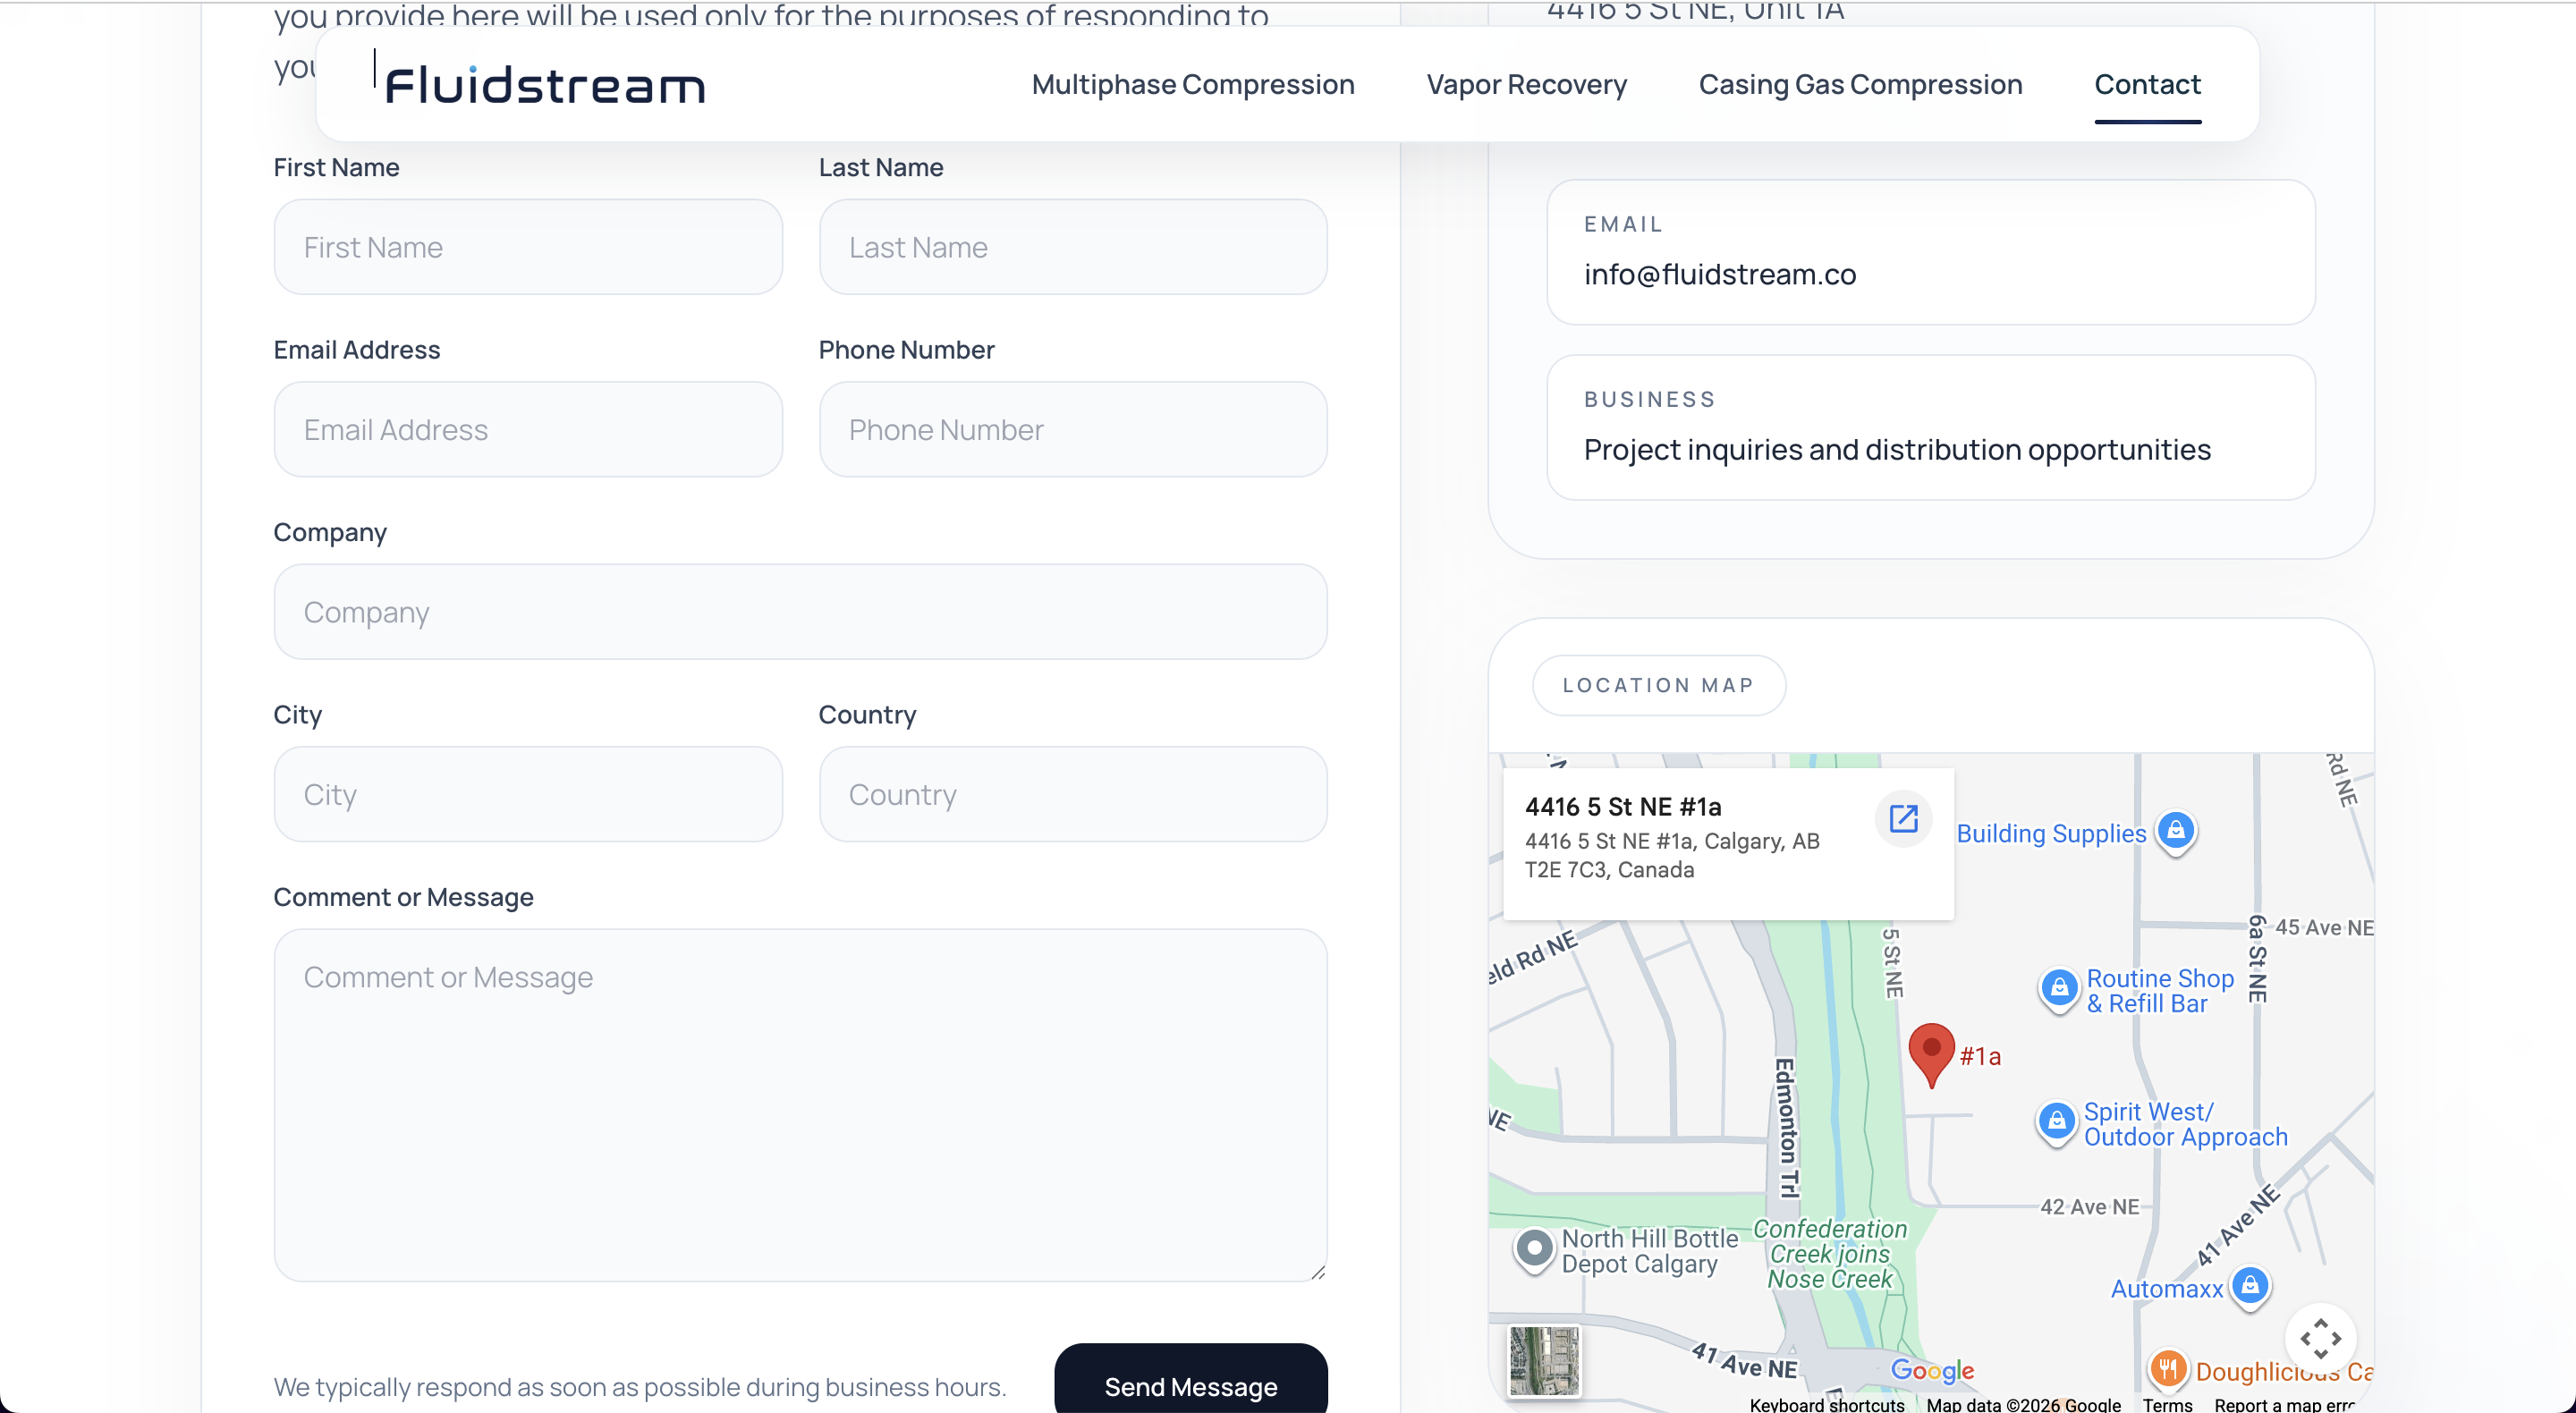Select the Contact tab
The height and width of the screenshot is (1413, 2576).
click(2147, 85)
